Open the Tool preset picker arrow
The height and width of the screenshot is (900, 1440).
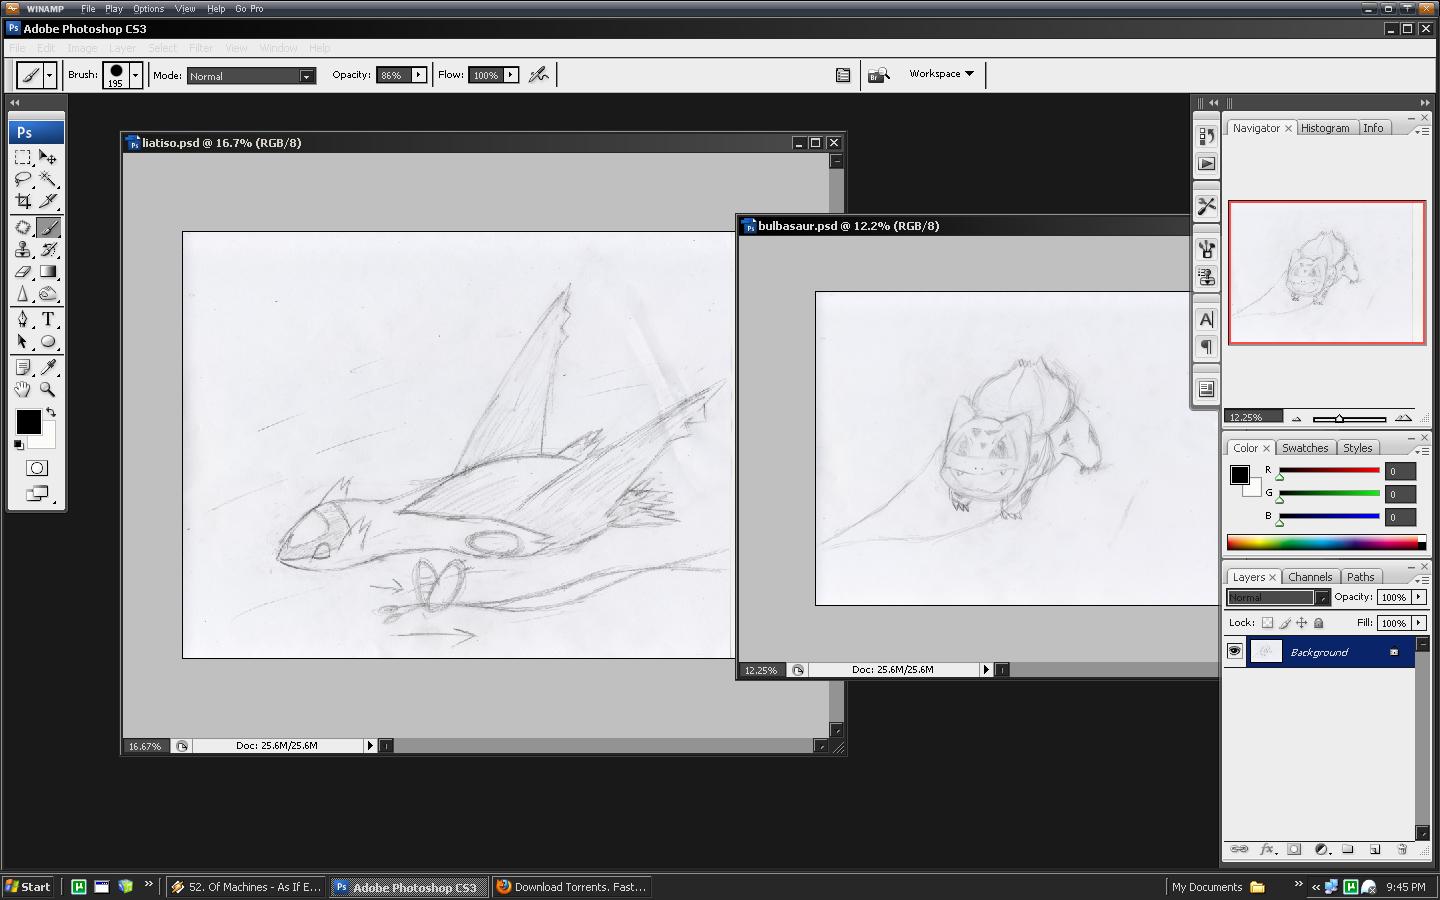[x=49, y=75]
